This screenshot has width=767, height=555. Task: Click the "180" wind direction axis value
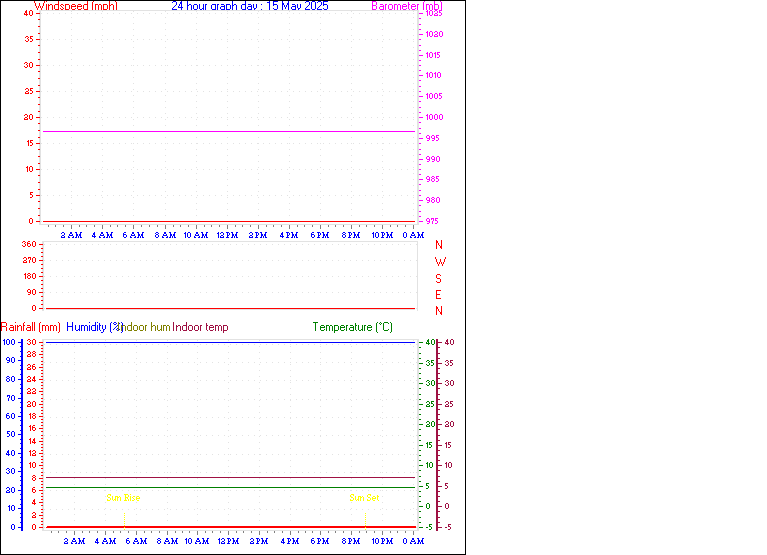[29, 276]
